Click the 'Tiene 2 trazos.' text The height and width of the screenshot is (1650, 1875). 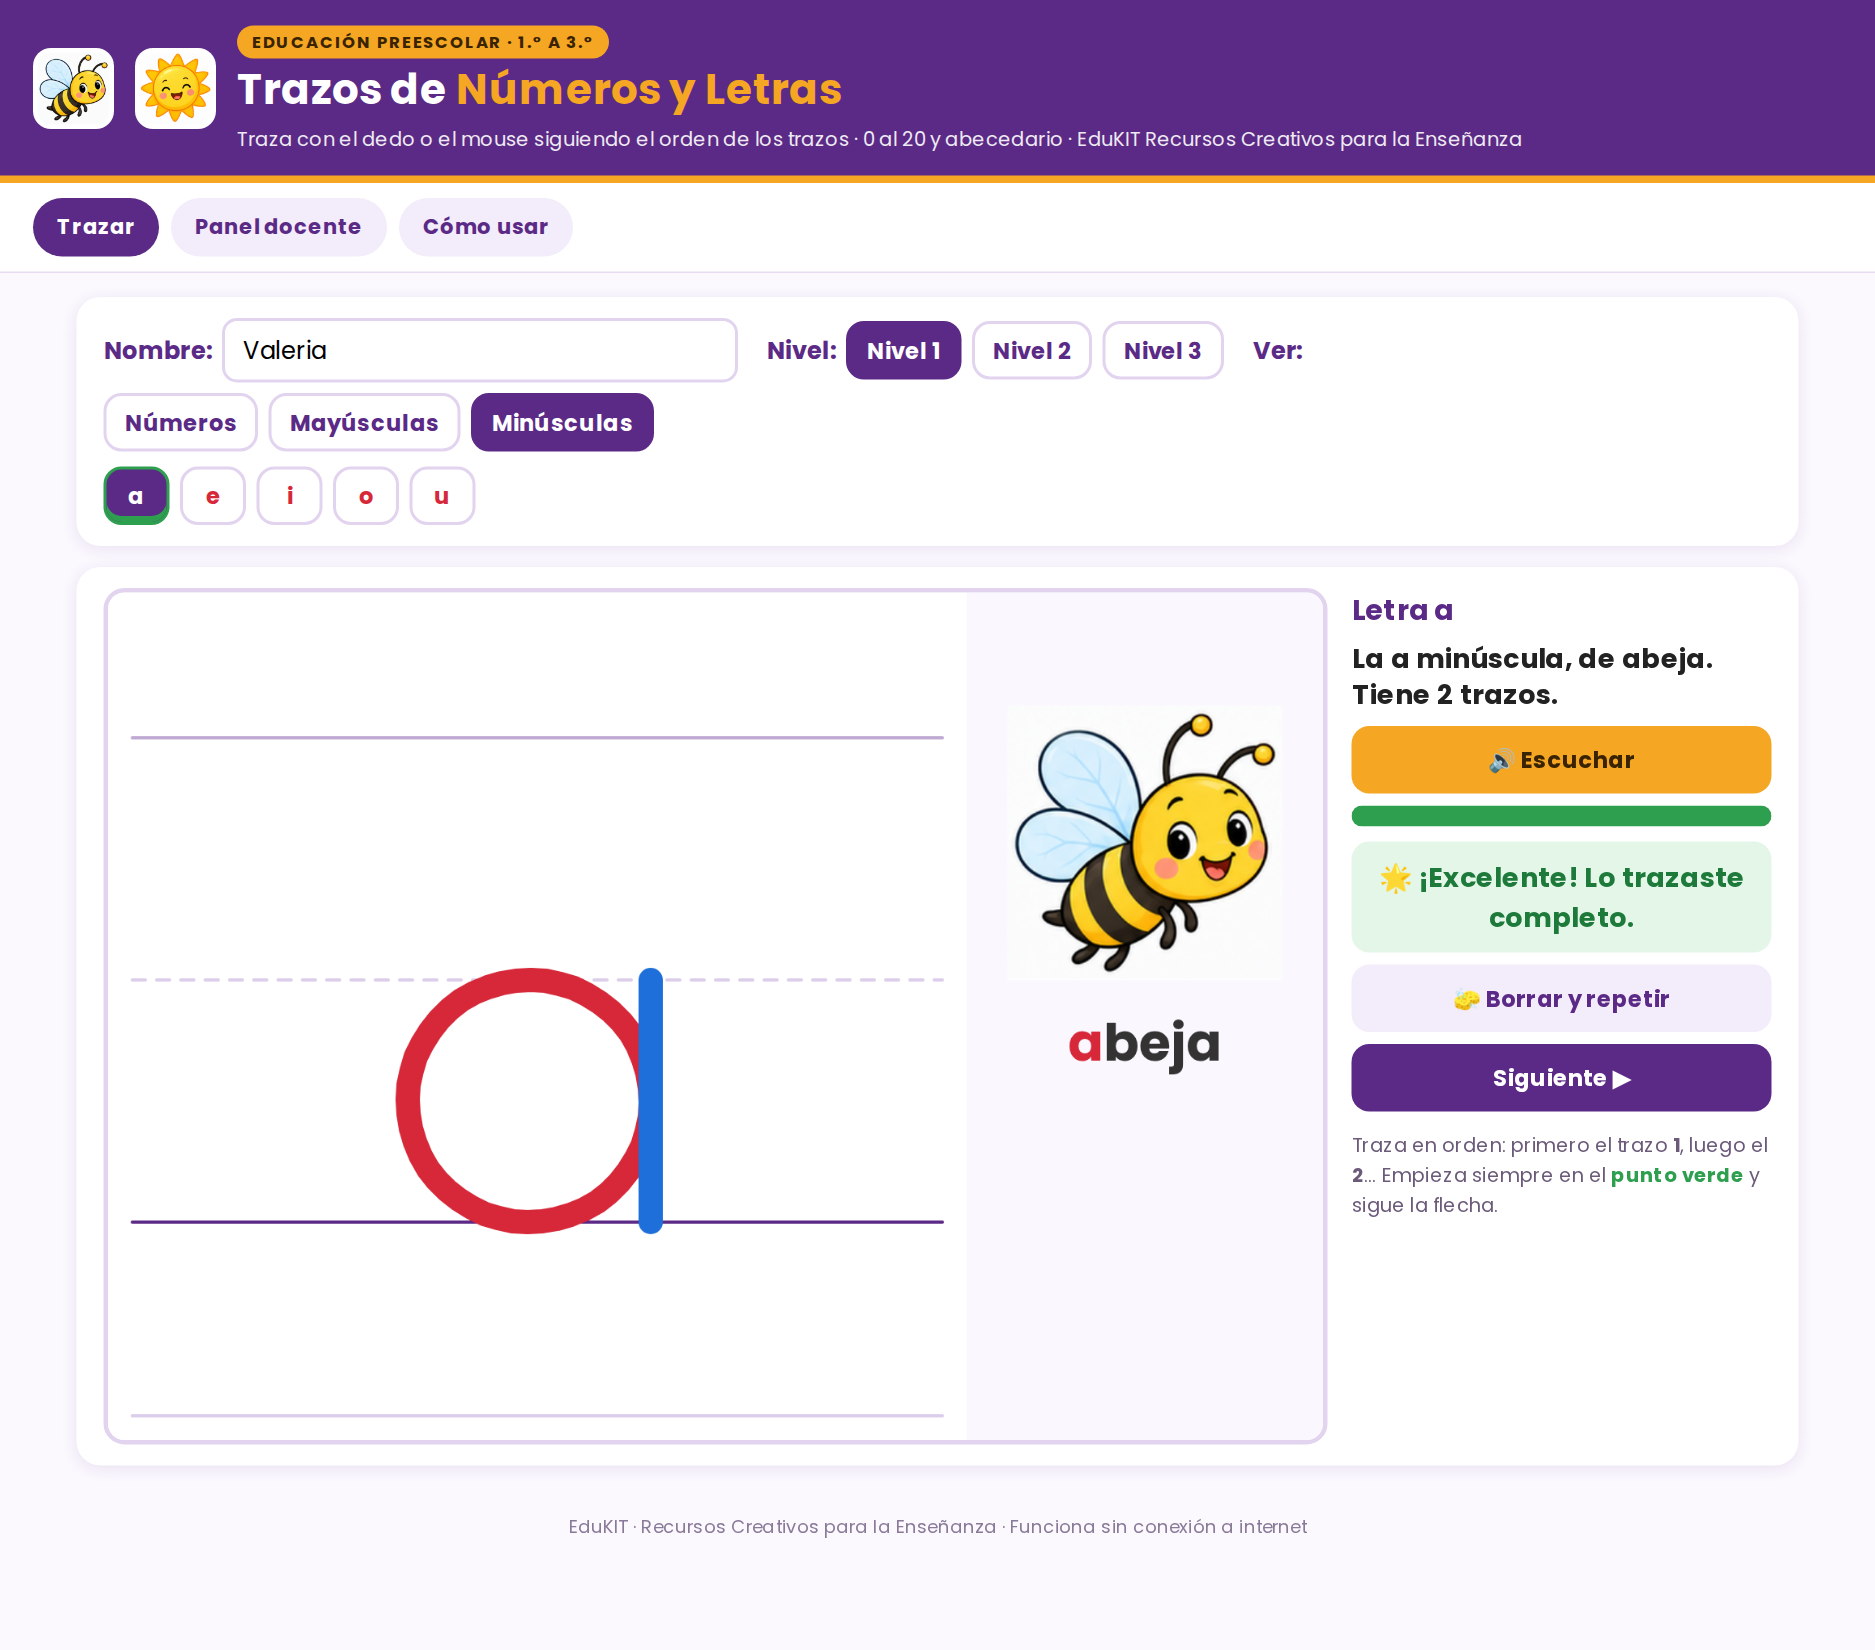pos(1455,695)
